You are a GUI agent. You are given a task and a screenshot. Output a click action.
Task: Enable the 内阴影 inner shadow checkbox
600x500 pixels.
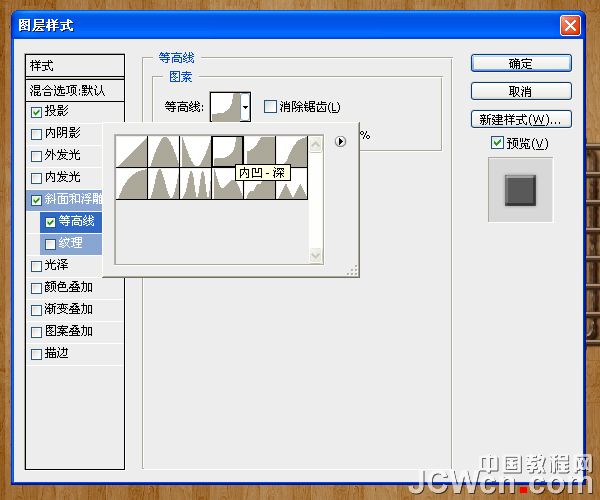pos(36,134)
